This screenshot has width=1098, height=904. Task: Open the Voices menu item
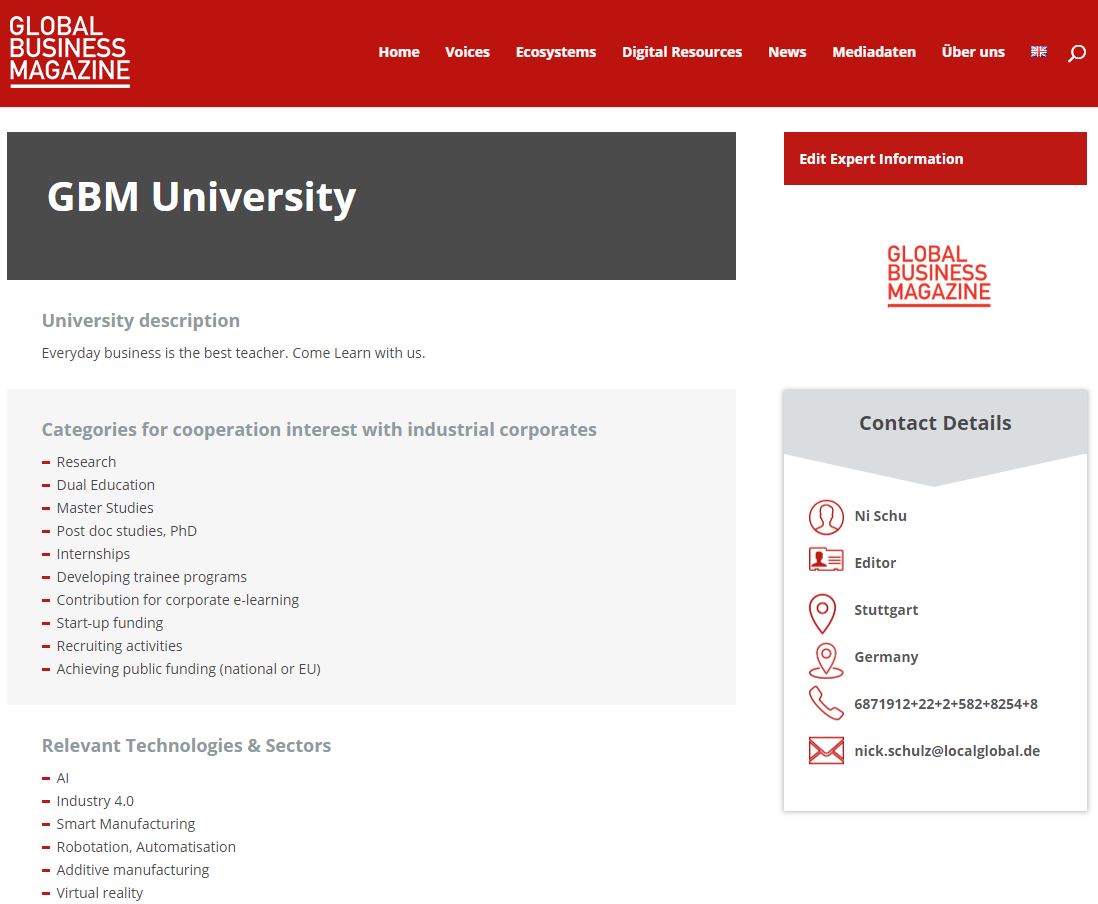[467, 52]
